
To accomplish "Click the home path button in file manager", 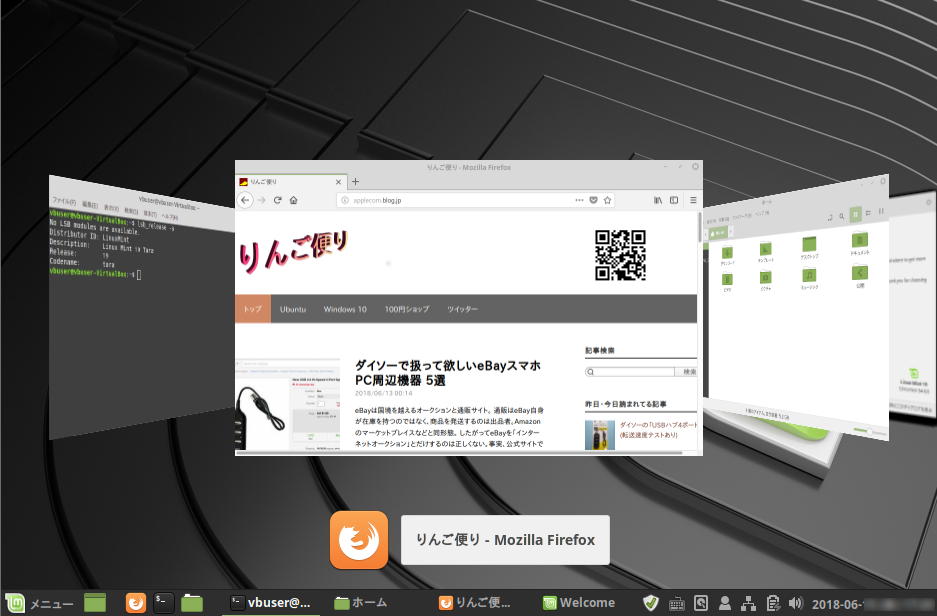I will [x=718, y=232].
